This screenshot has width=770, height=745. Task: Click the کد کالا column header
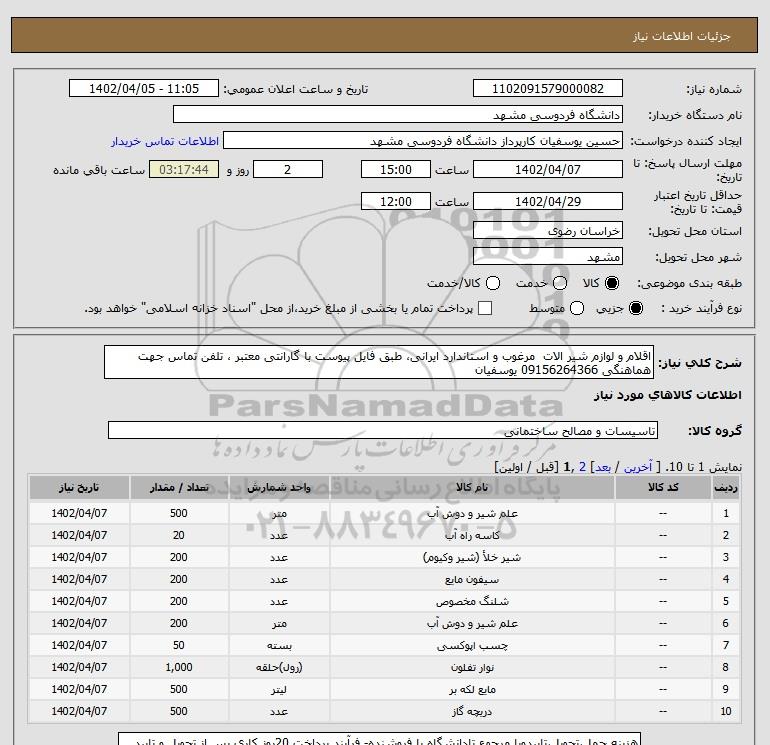pos(663,488)
